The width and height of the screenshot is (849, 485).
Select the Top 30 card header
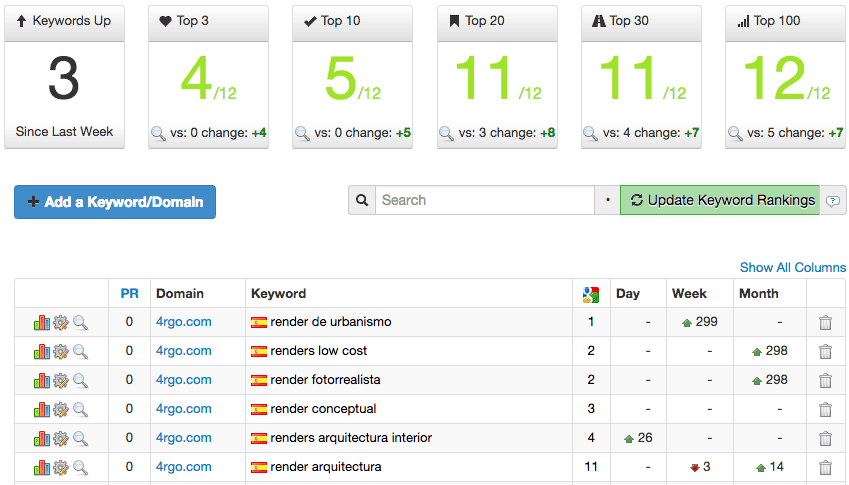point(641,23)
